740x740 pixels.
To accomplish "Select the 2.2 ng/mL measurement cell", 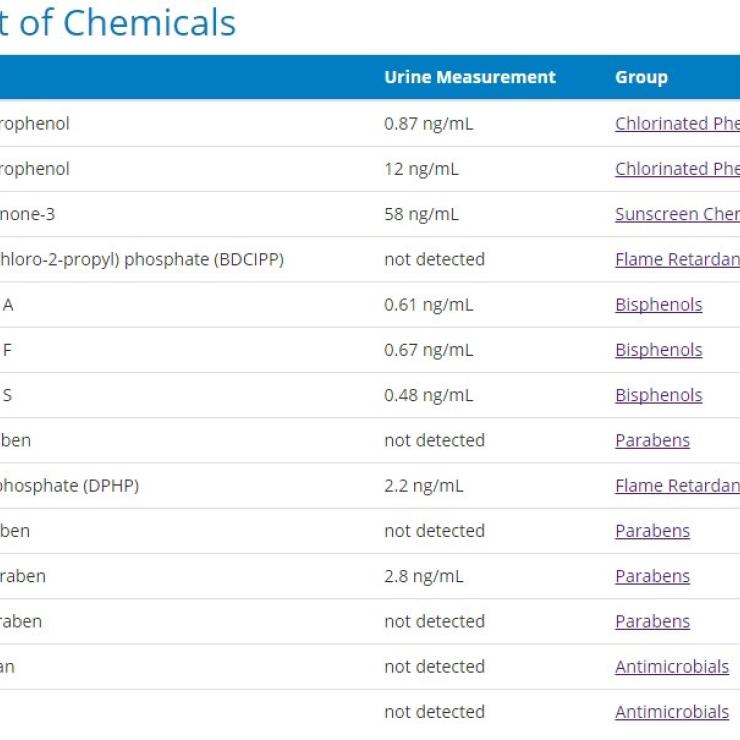I will [x=423, y=486].
